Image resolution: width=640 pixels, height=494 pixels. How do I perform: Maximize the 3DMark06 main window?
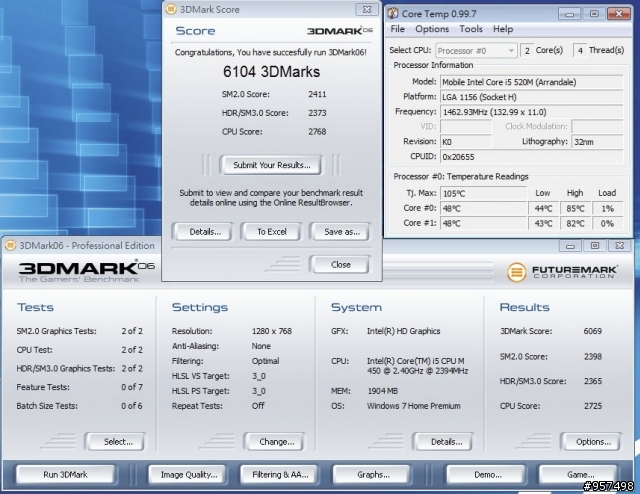click(595, 245)
